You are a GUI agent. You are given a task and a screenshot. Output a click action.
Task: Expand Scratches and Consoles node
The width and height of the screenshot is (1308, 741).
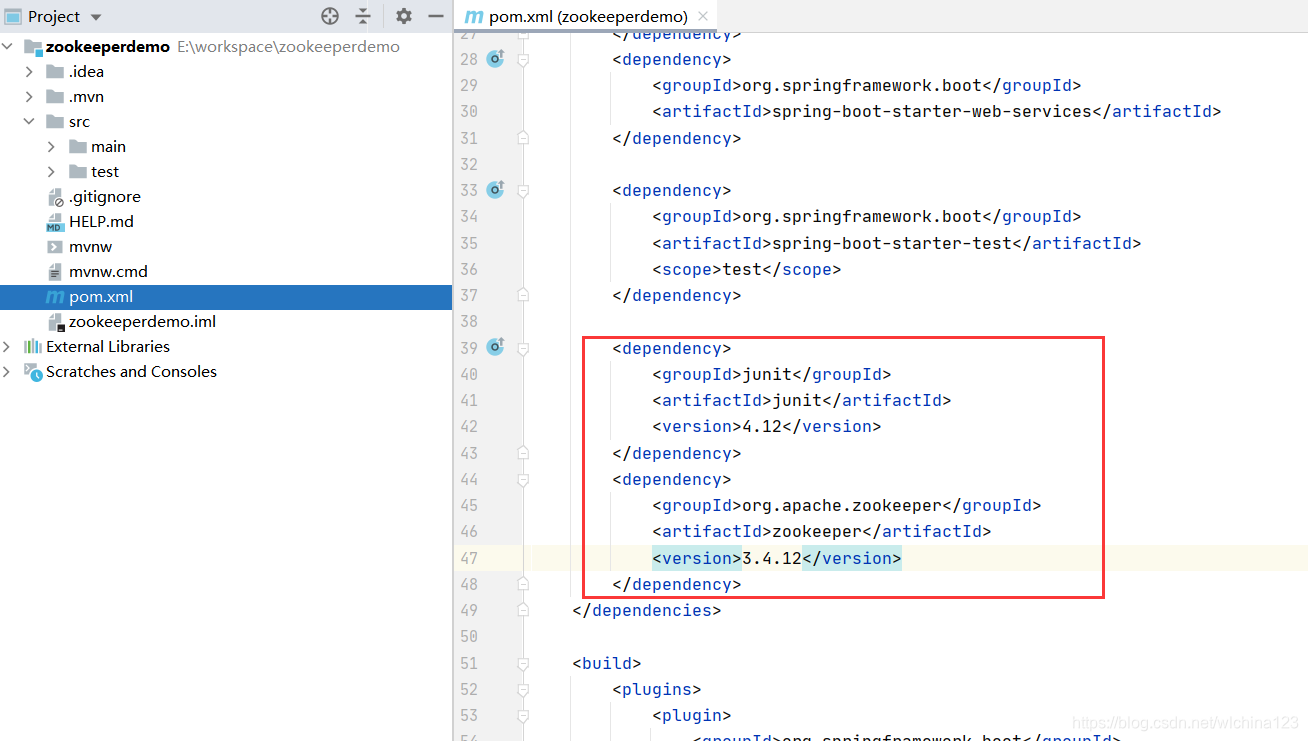tap(8, 372)
